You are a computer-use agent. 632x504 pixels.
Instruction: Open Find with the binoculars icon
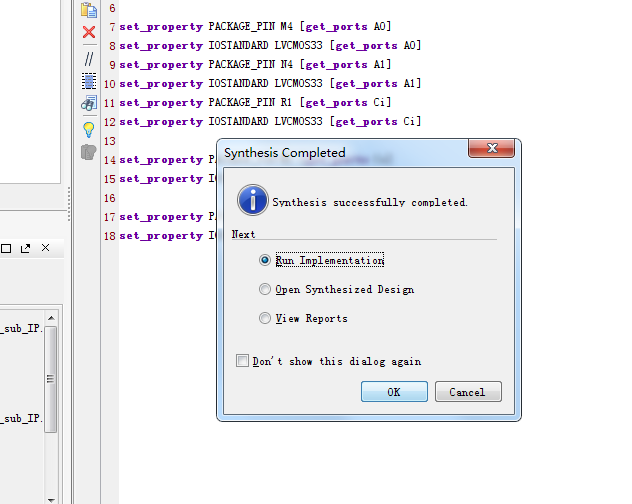coord(88,104)
